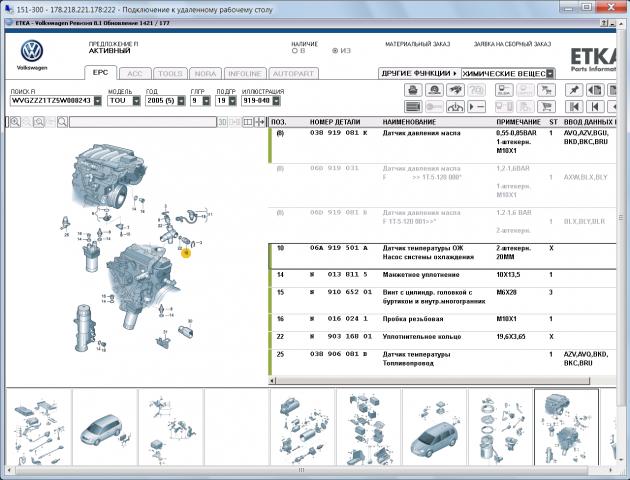Switch to the ACC tab
This screenshot has width=630, height=480.
click(135, 74)
